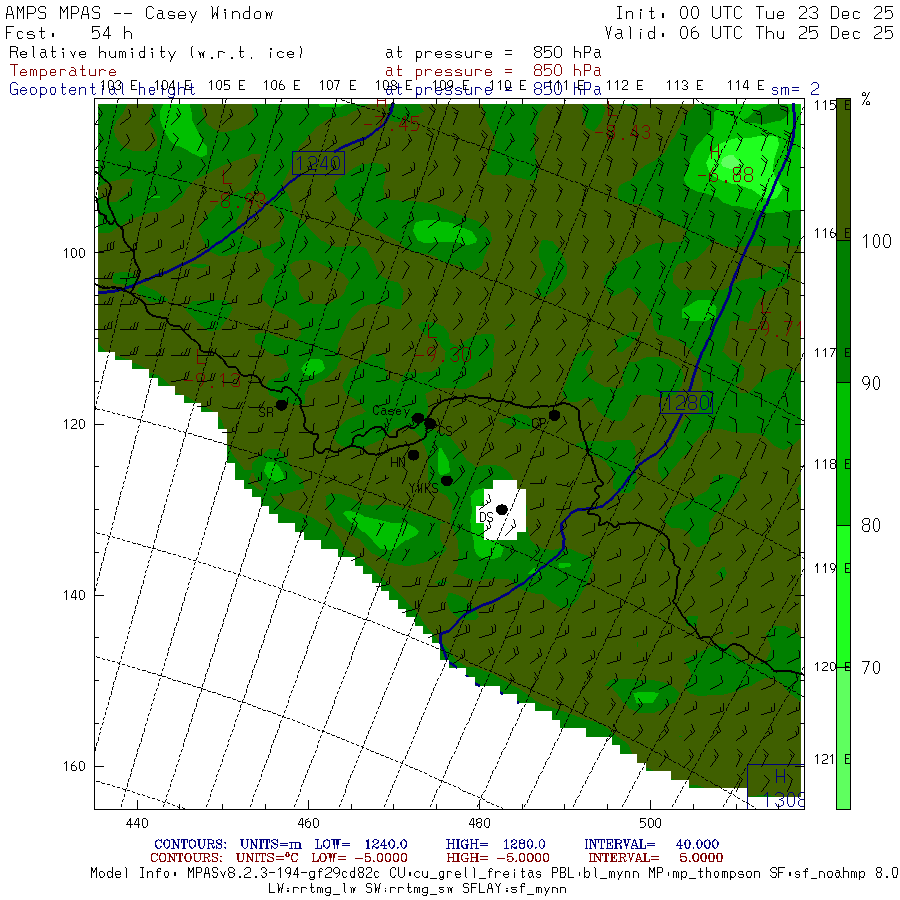The height and width of the screenshot is (900, 900).
Task: Click the % unit symbol above legend
Action: pos(866,100)
